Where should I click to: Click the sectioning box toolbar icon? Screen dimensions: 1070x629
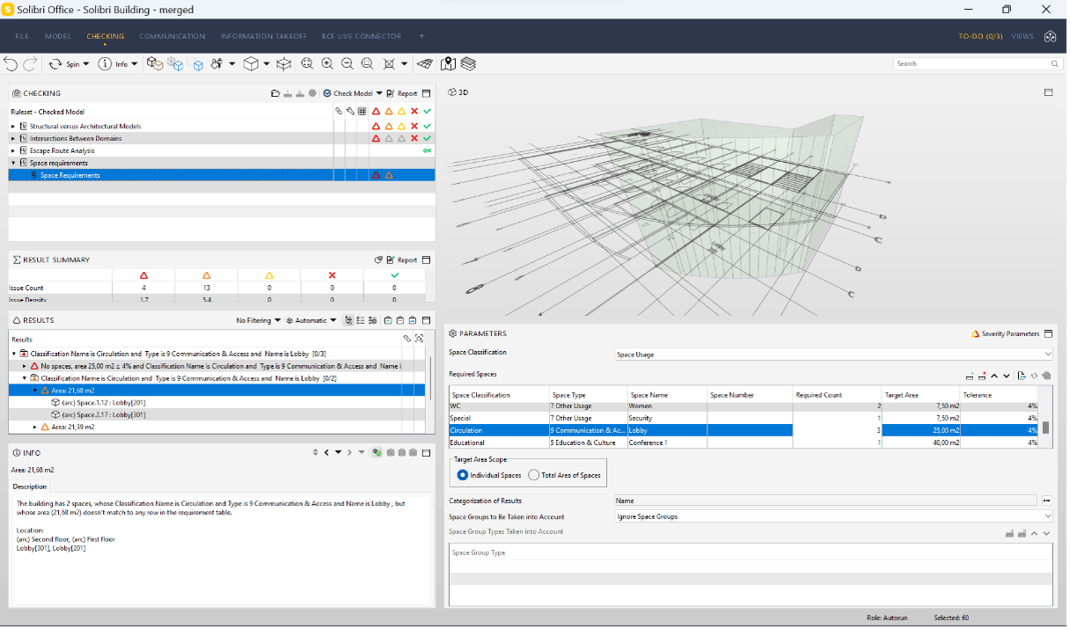click(284, 64)
